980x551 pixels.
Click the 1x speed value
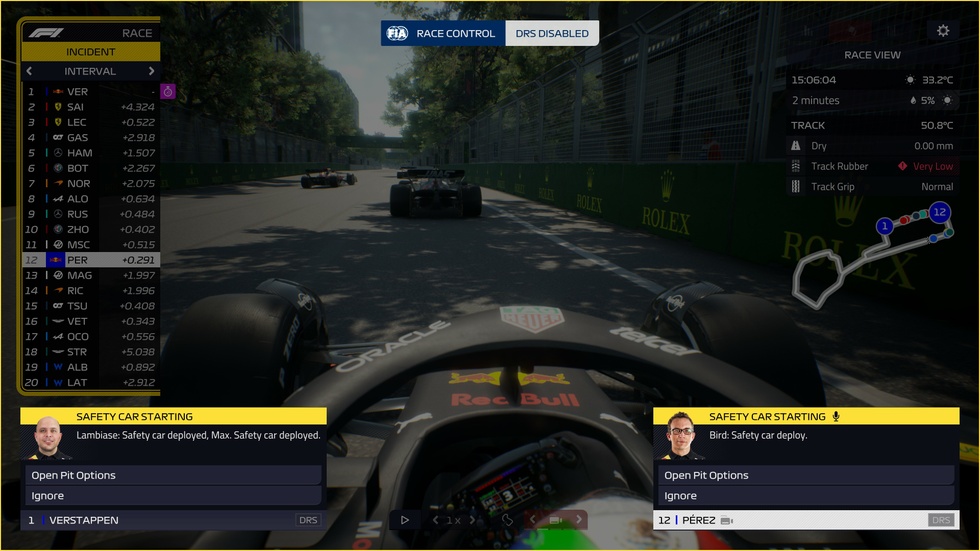pyautogui.click(x=454, y=520)
